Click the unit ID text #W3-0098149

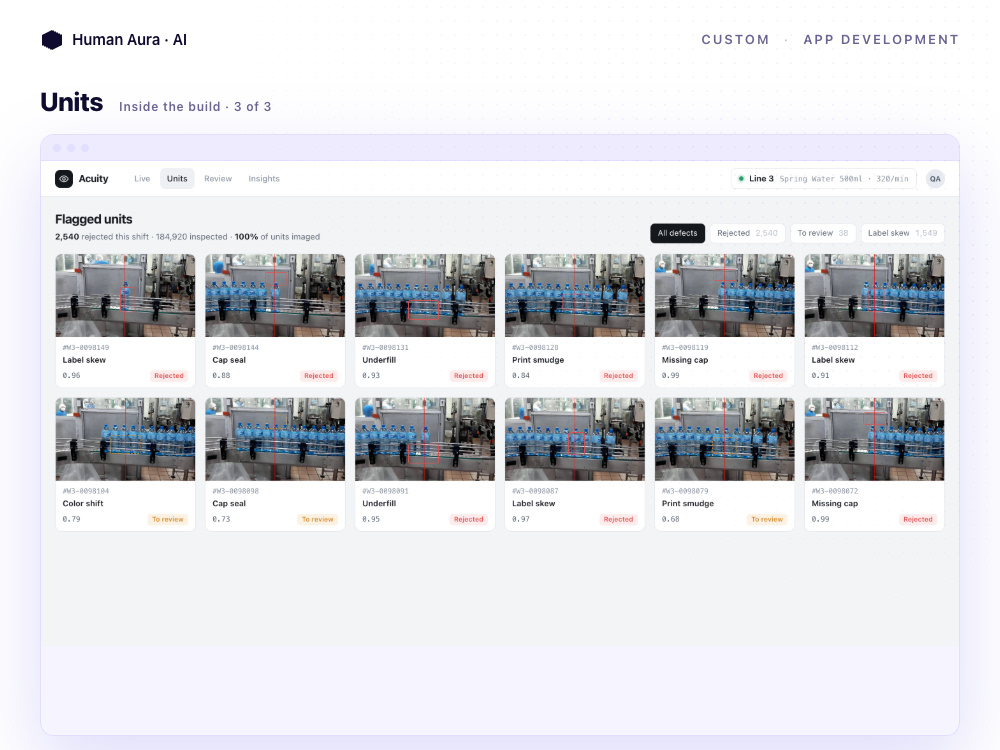(85, 348)
